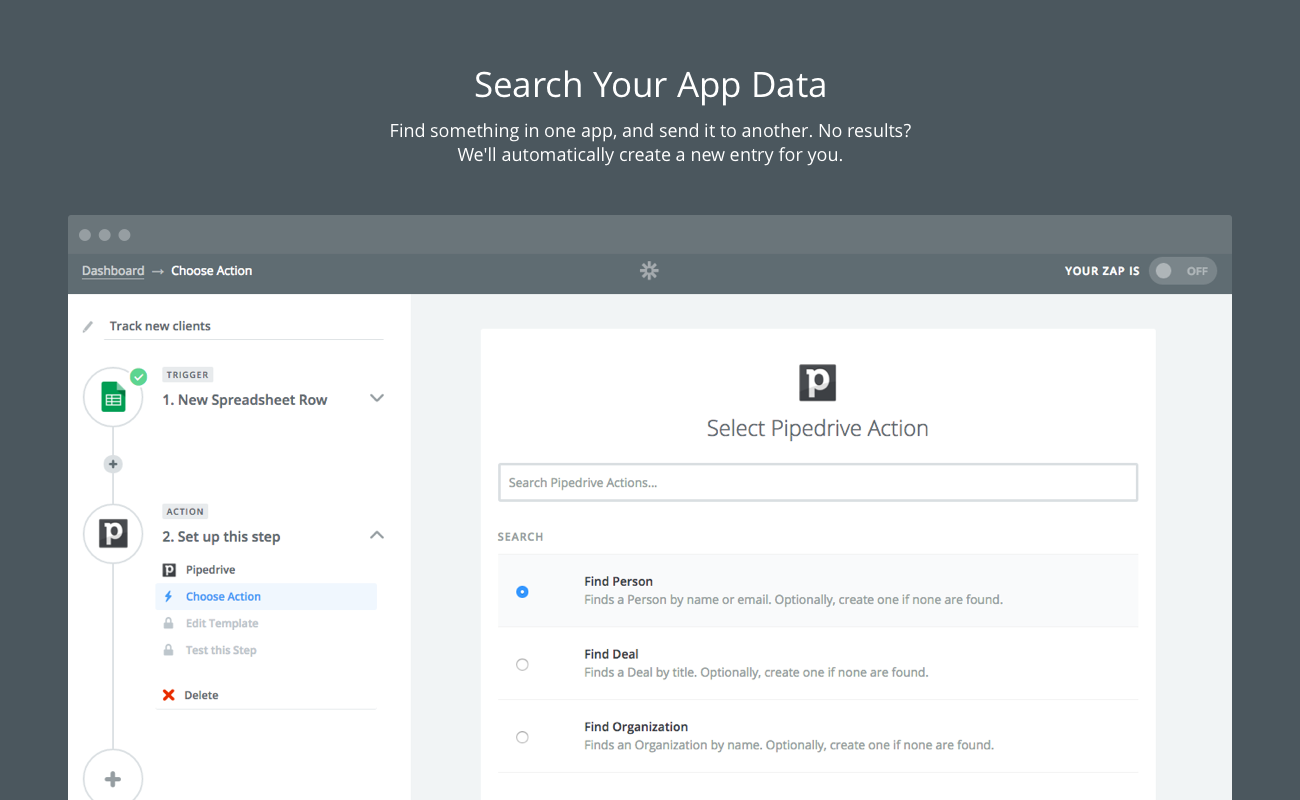Click the Google Sheets trigger icon
Viewport: 1300px width, 800px height.
[113, 398]
